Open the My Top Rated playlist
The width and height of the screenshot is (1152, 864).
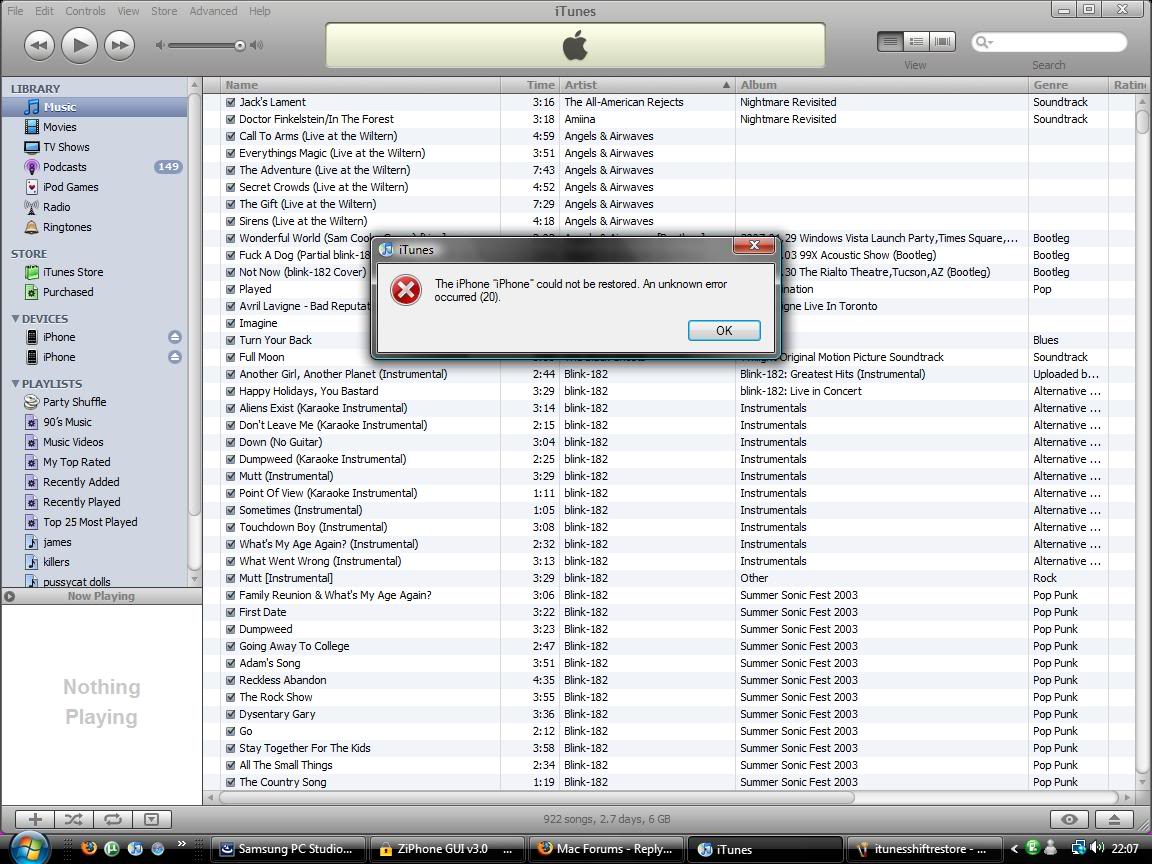click(x=76, y=462)
